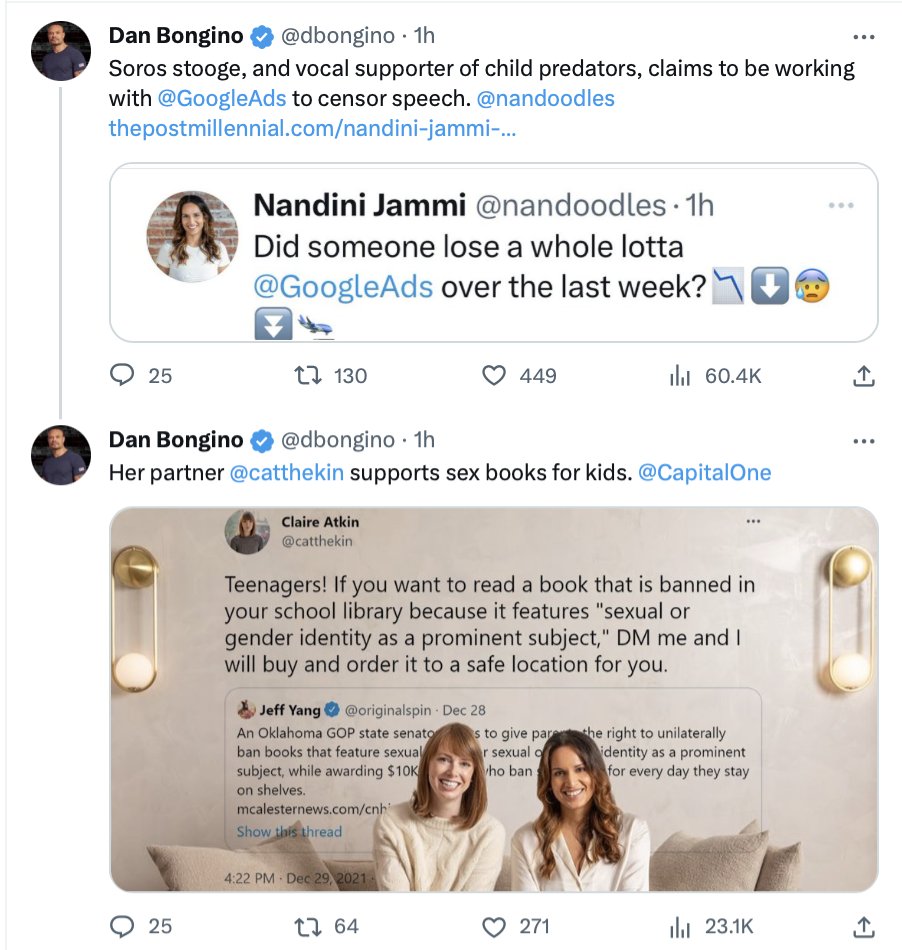Share the second tweet

tap(864, 926)
